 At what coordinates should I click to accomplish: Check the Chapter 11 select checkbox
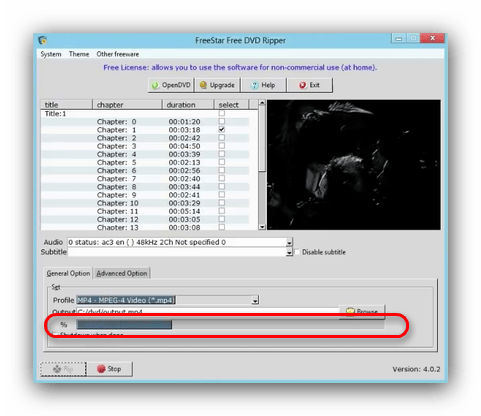tap(222, 211)
